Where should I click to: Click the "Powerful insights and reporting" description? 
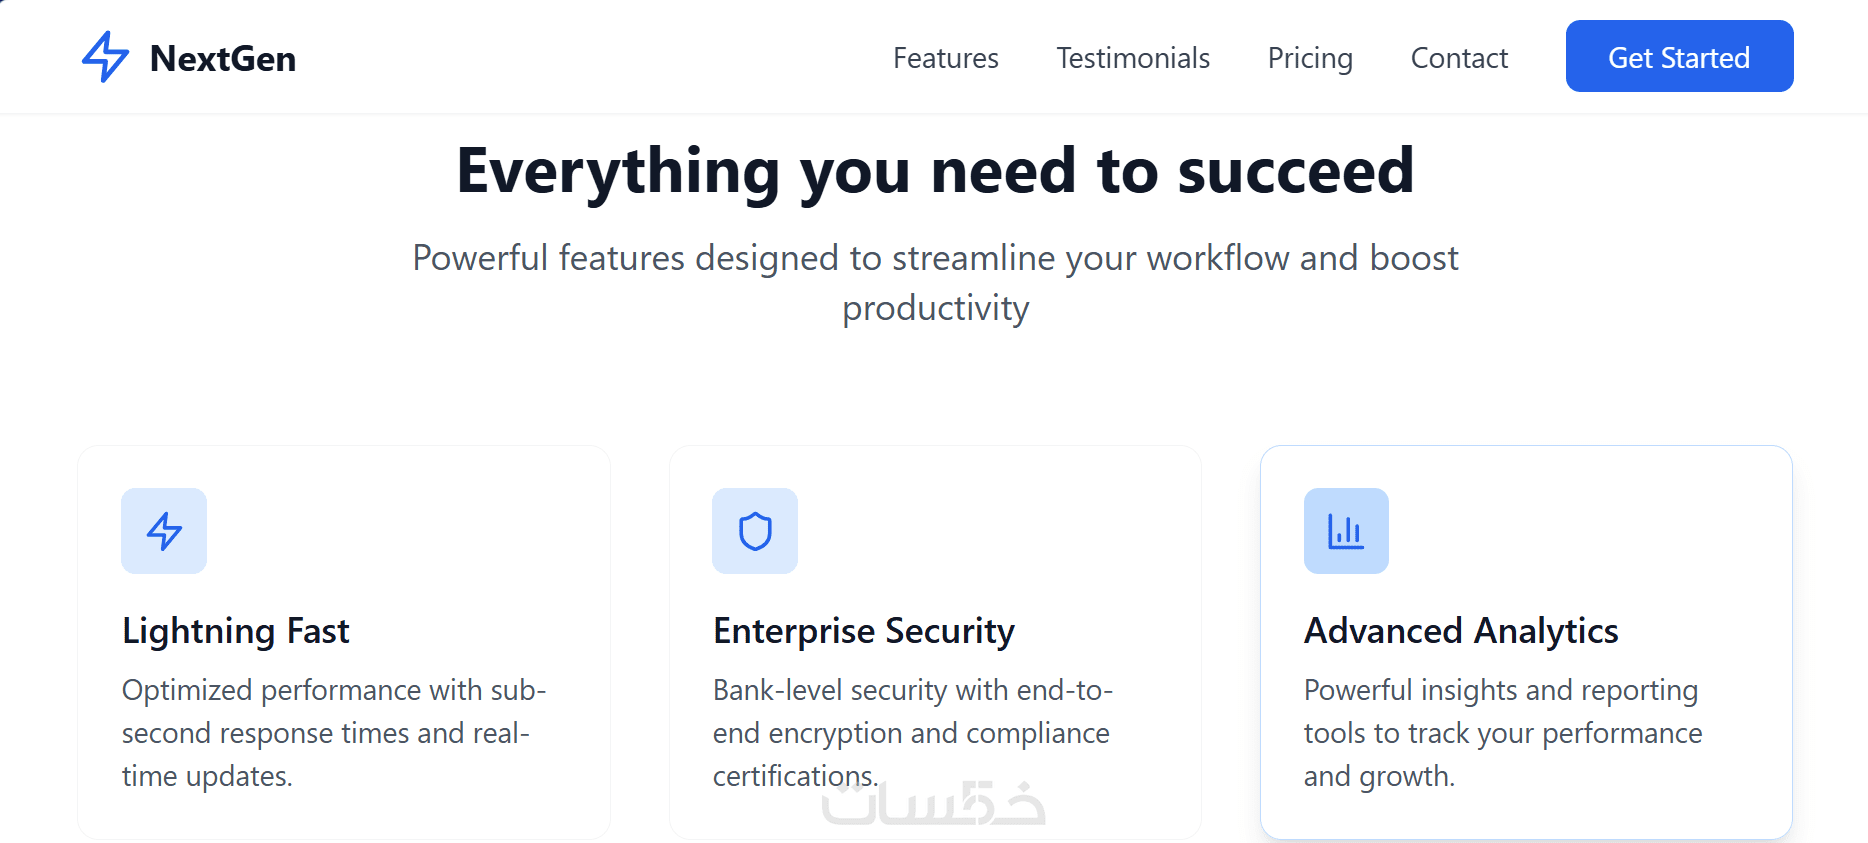[x=1502, y=733]
